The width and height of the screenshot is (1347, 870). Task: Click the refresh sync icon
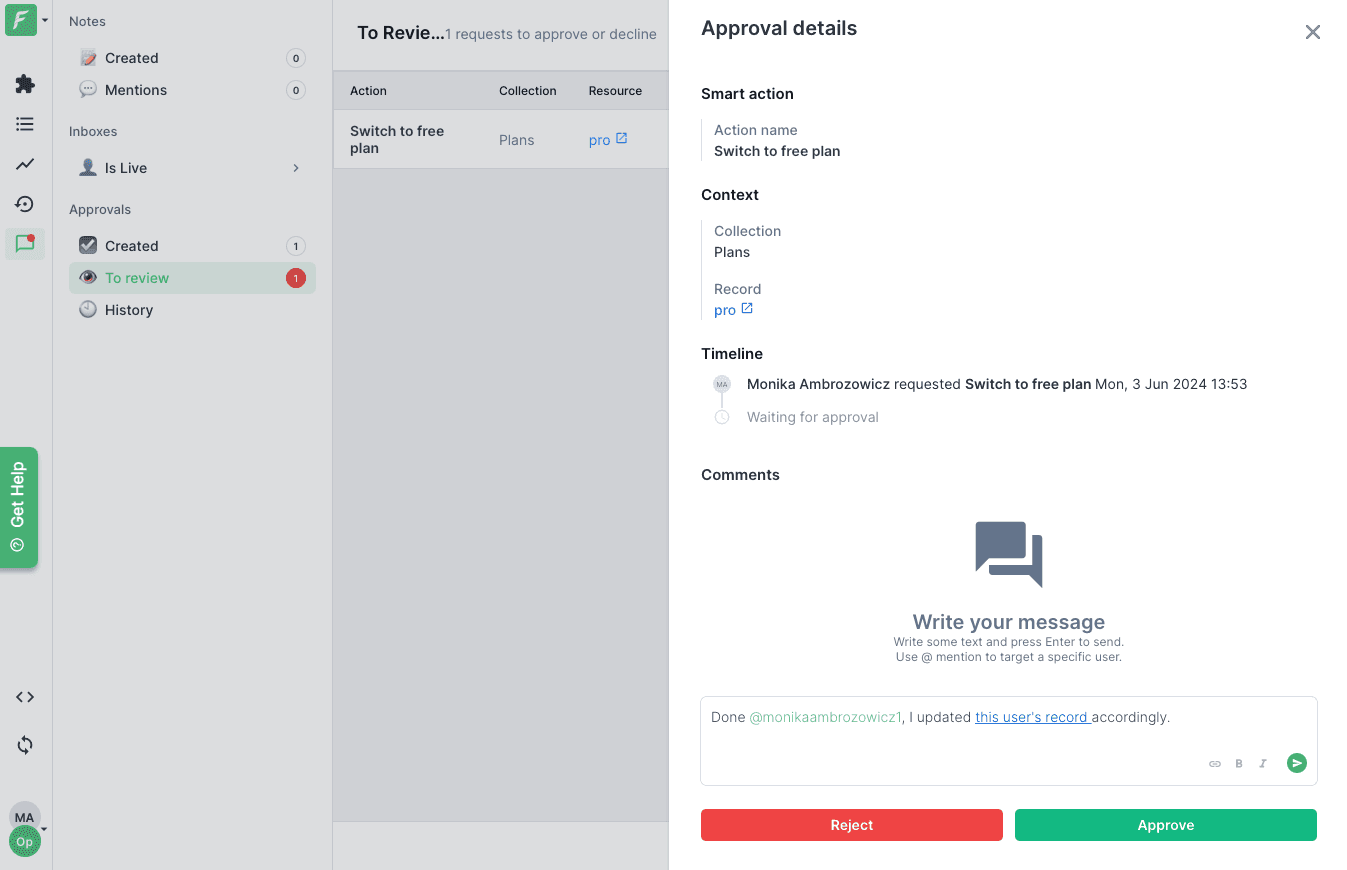(x=25, y=745)
